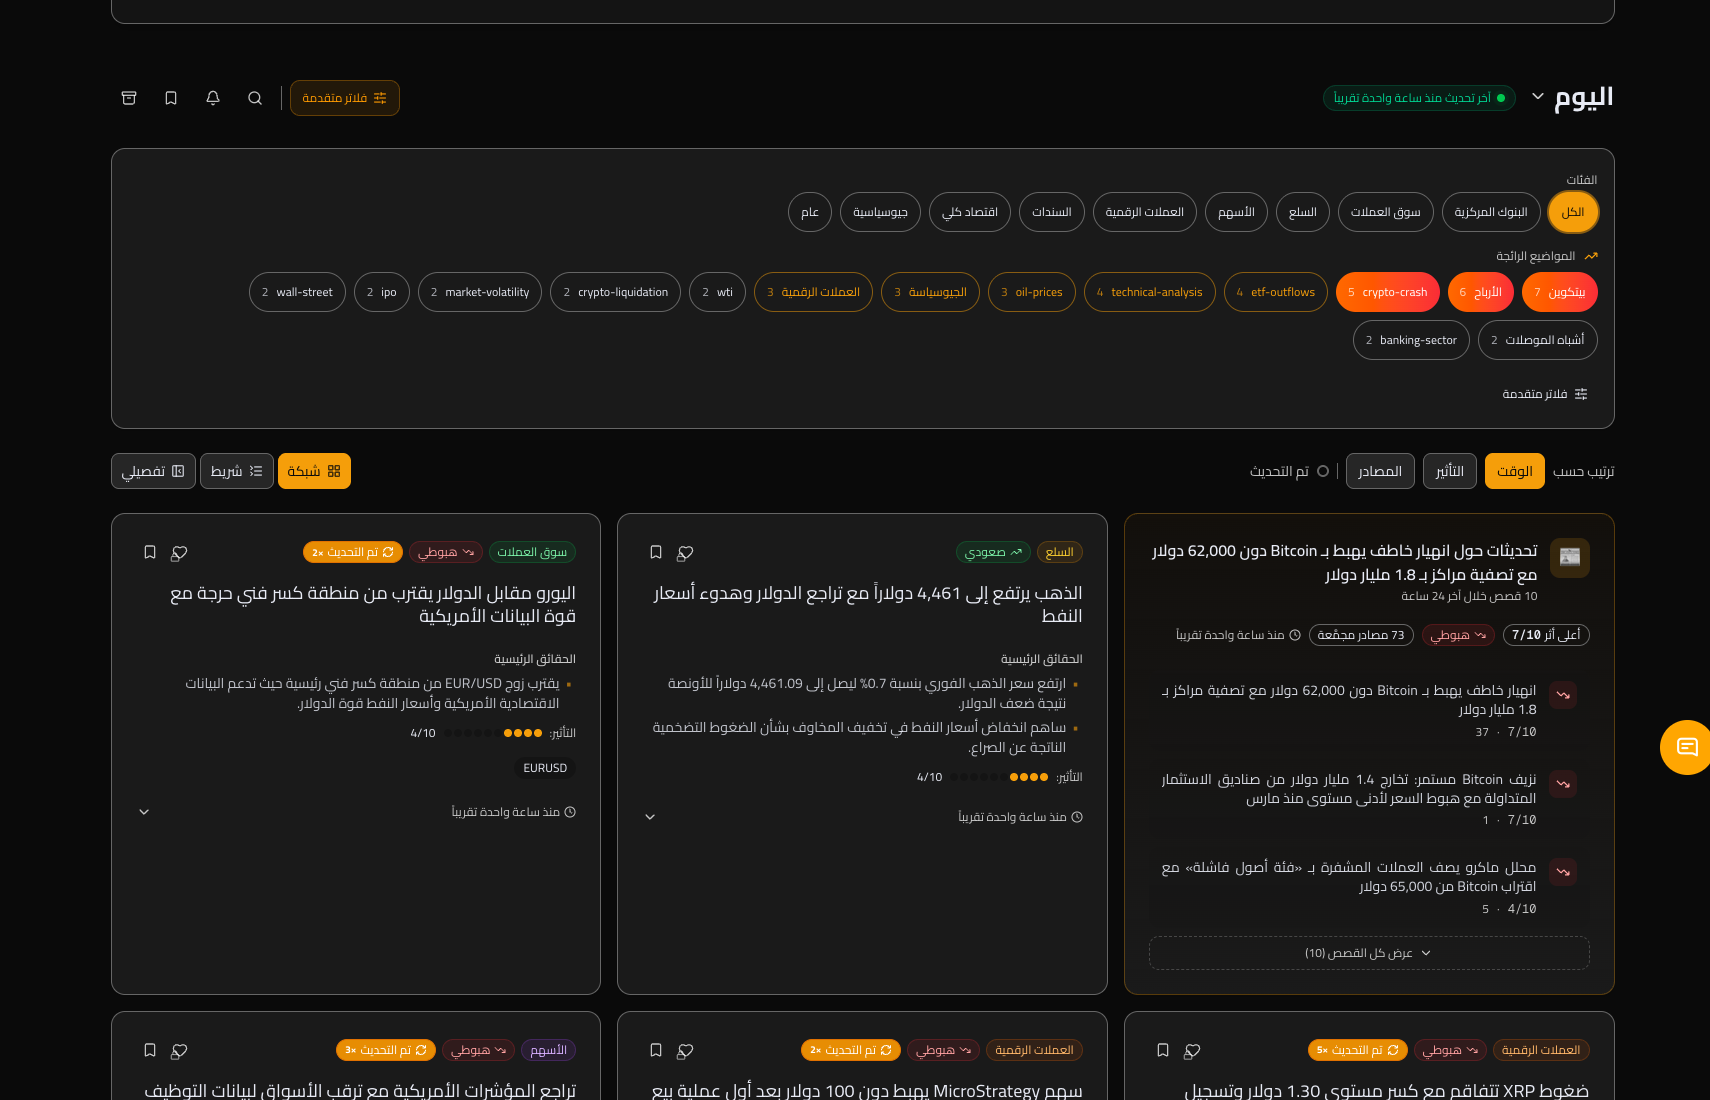The width and height of the screenshot is (1710, 1100).
Task: Click comment icon on euro dollar card
Action: point(179,552)
